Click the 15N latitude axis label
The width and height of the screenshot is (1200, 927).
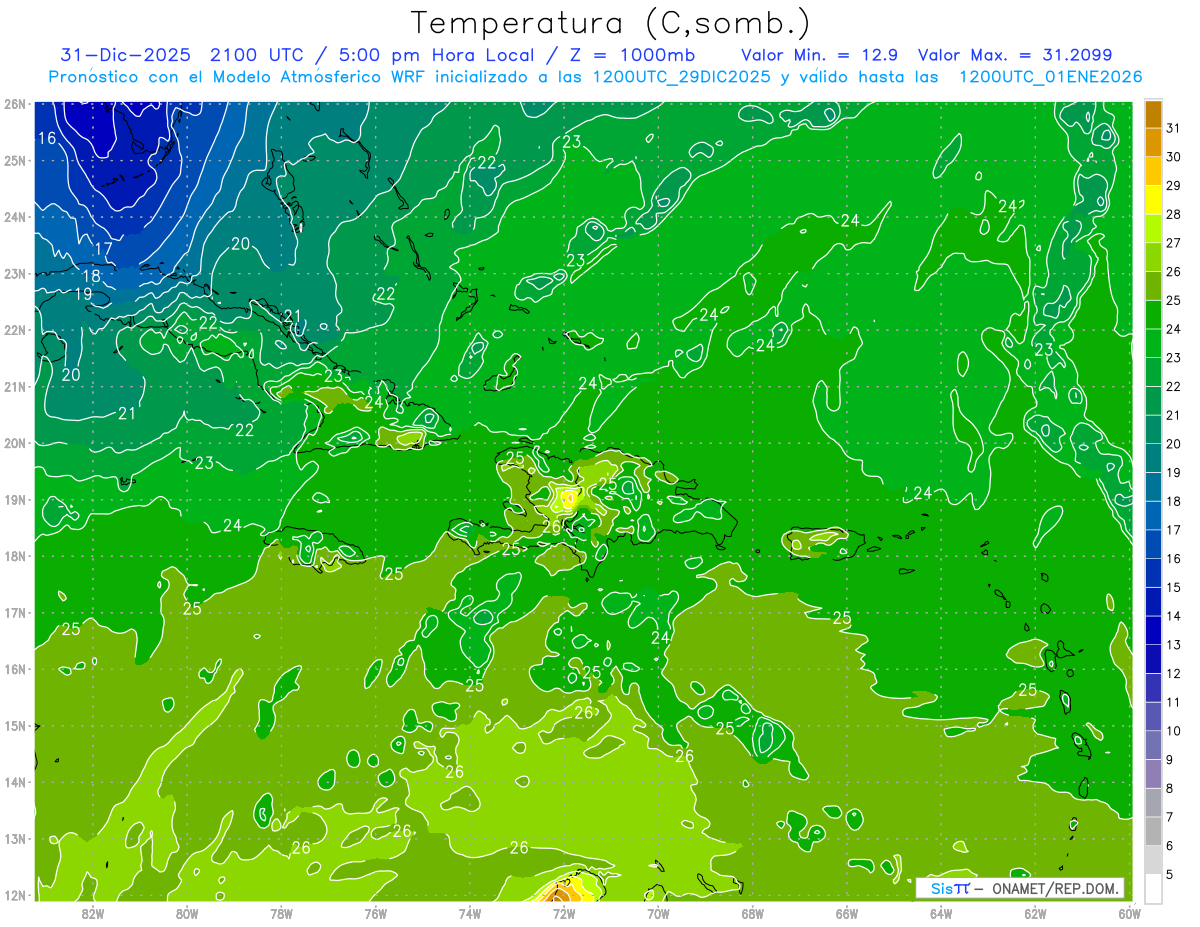tap(15, 725)
